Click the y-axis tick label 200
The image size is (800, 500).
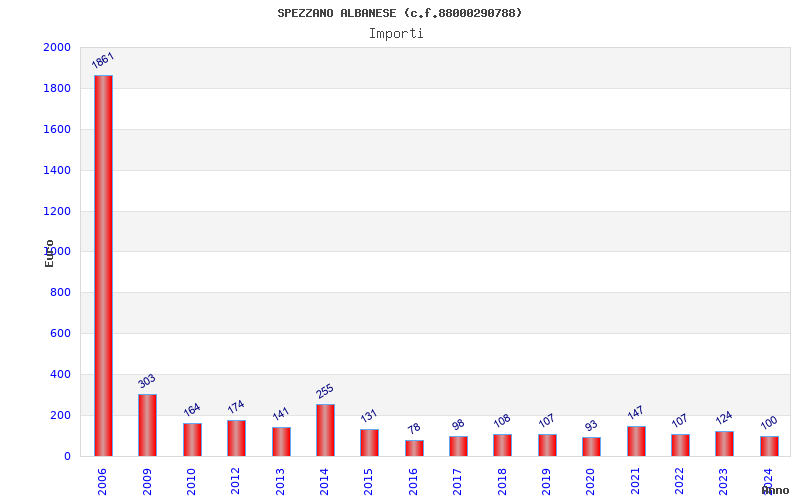click(x=60, y=415)
